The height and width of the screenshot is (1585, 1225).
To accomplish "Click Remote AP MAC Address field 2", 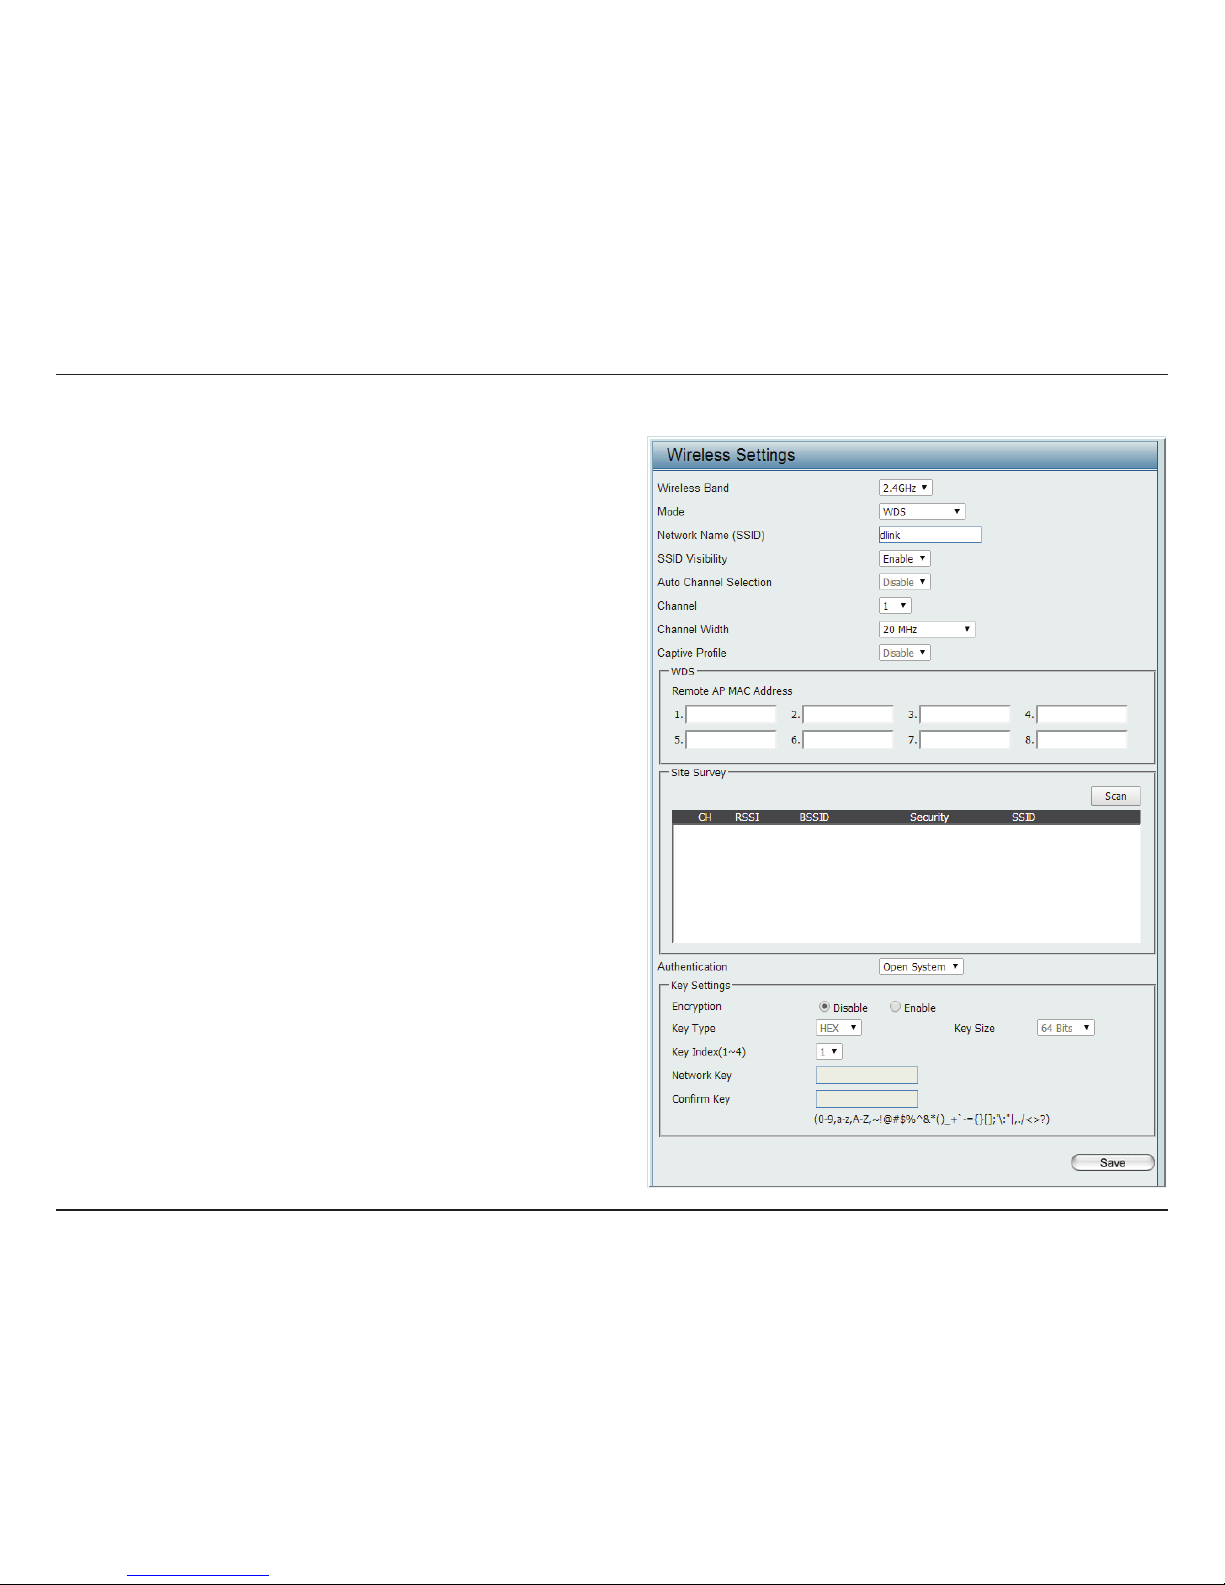I will [848, 715].
